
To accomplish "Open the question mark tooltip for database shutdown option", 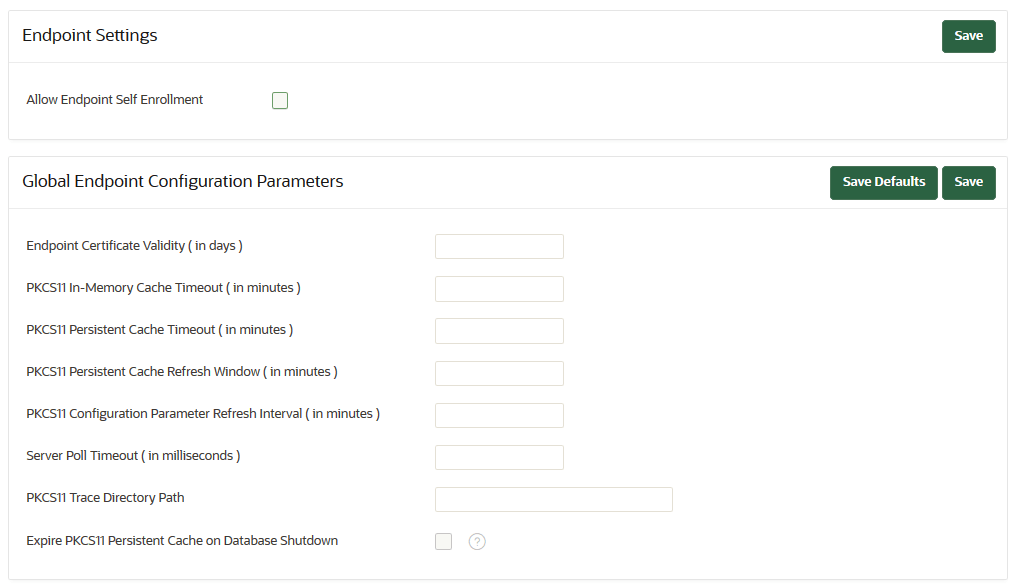I will 477,541.
